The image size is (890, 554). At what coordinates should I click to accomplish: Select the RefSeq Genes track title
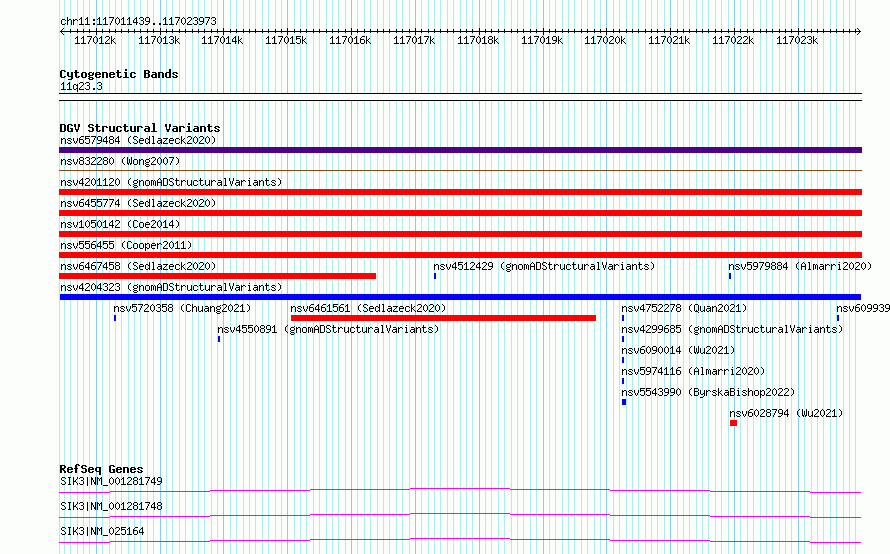click(101, 469)
